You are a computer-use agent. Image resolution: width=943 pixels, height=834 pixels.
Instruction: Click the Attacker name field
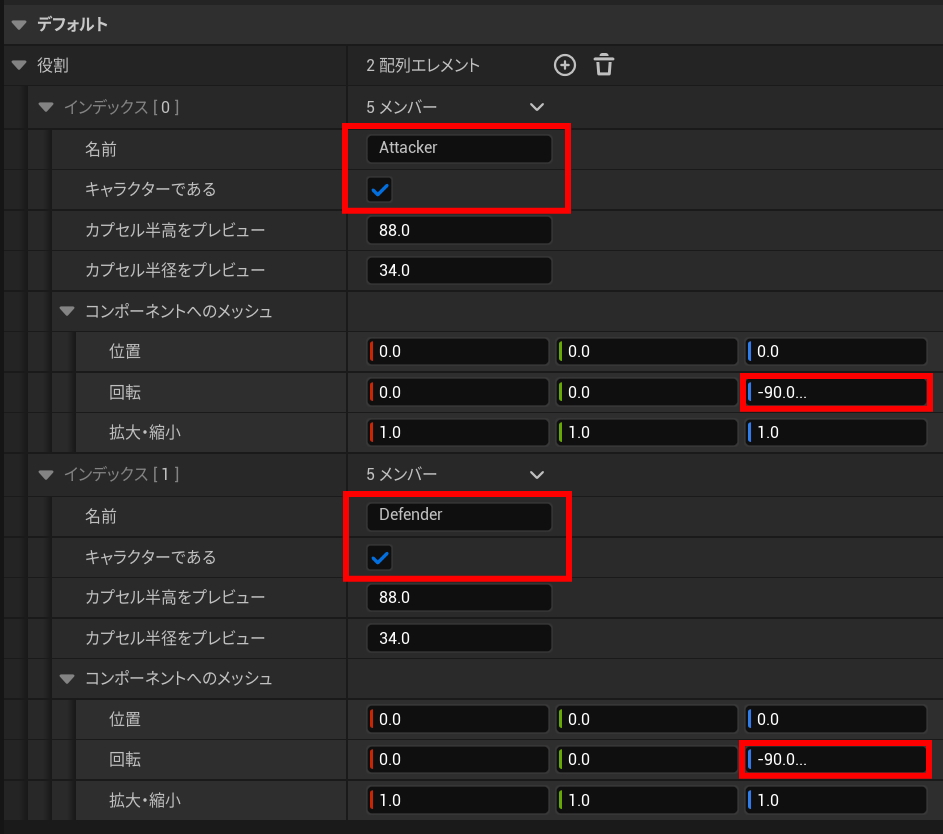[x=459, y=148]
